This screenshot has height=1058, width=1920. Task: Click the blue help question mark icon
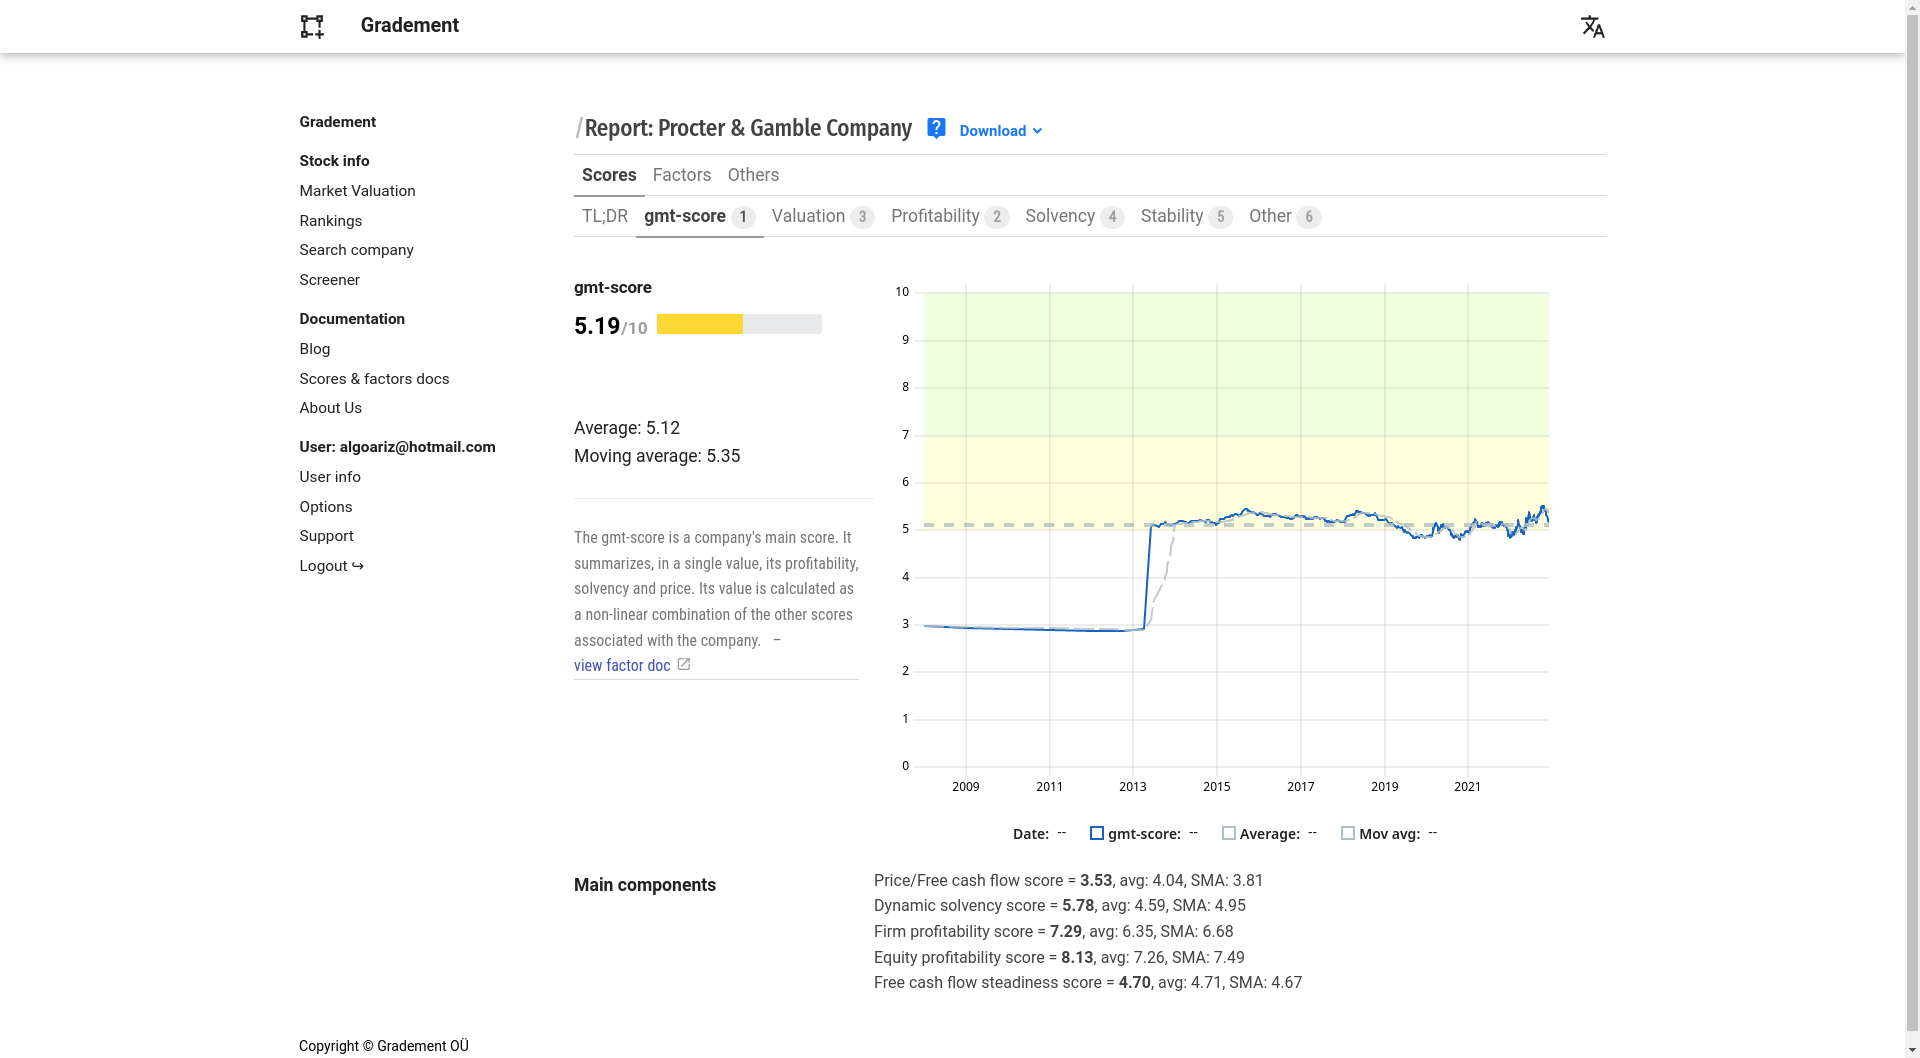[x=936, y=128]
